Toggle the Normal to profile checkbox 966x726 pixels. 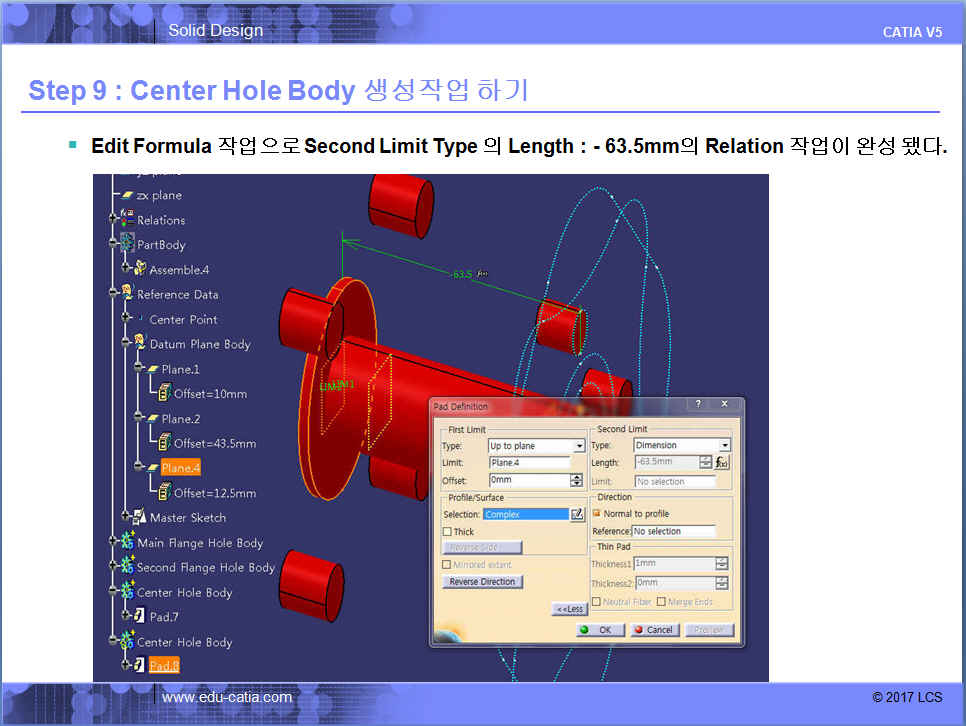[596, 514]
